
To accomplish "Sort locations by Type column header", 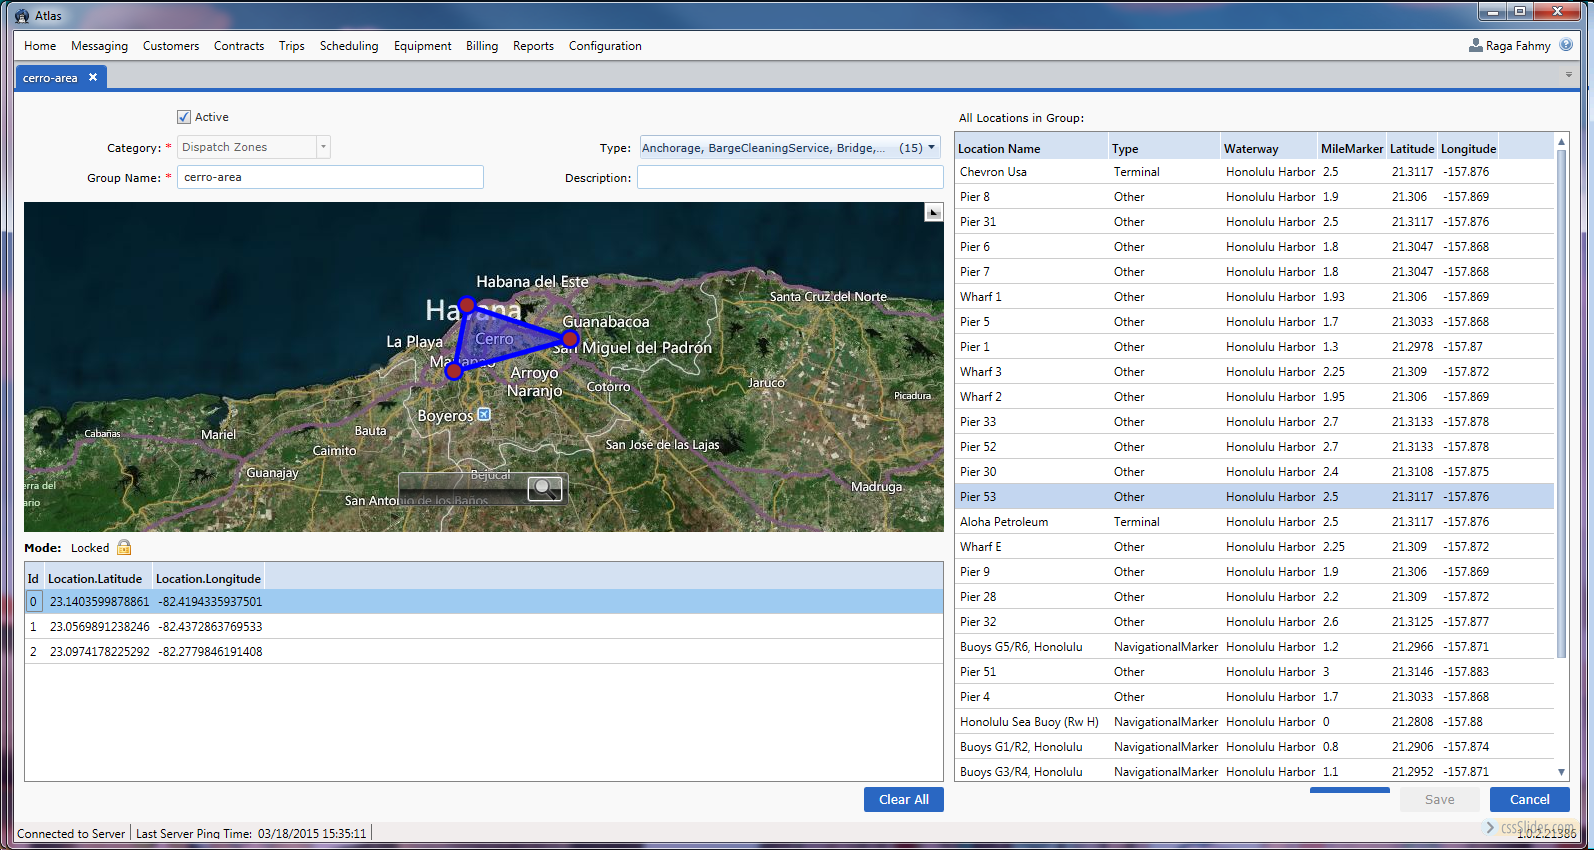I will click(1164, 148).
